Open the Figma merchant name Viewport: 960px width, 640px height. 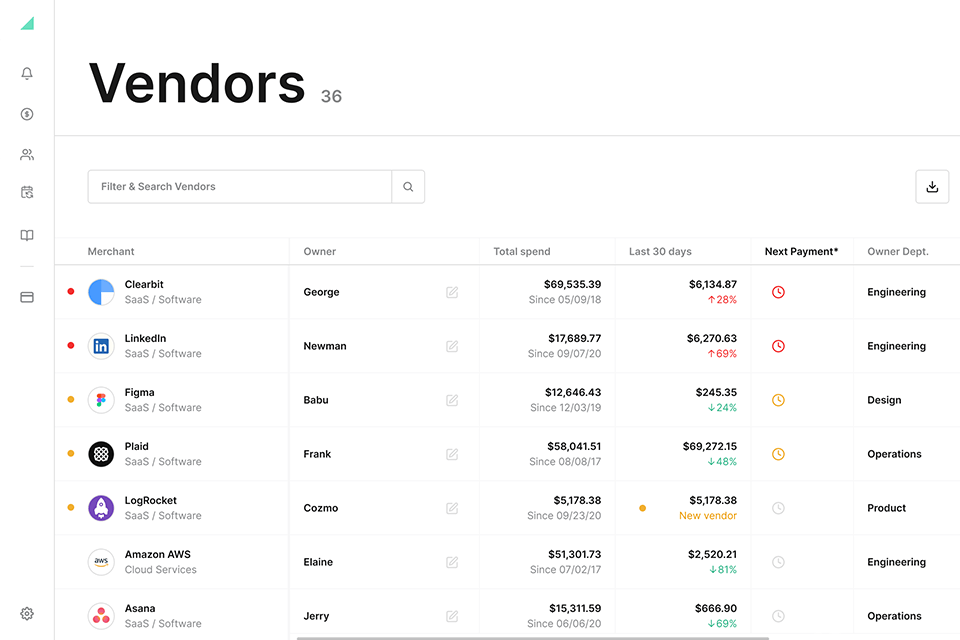point(140,392)
